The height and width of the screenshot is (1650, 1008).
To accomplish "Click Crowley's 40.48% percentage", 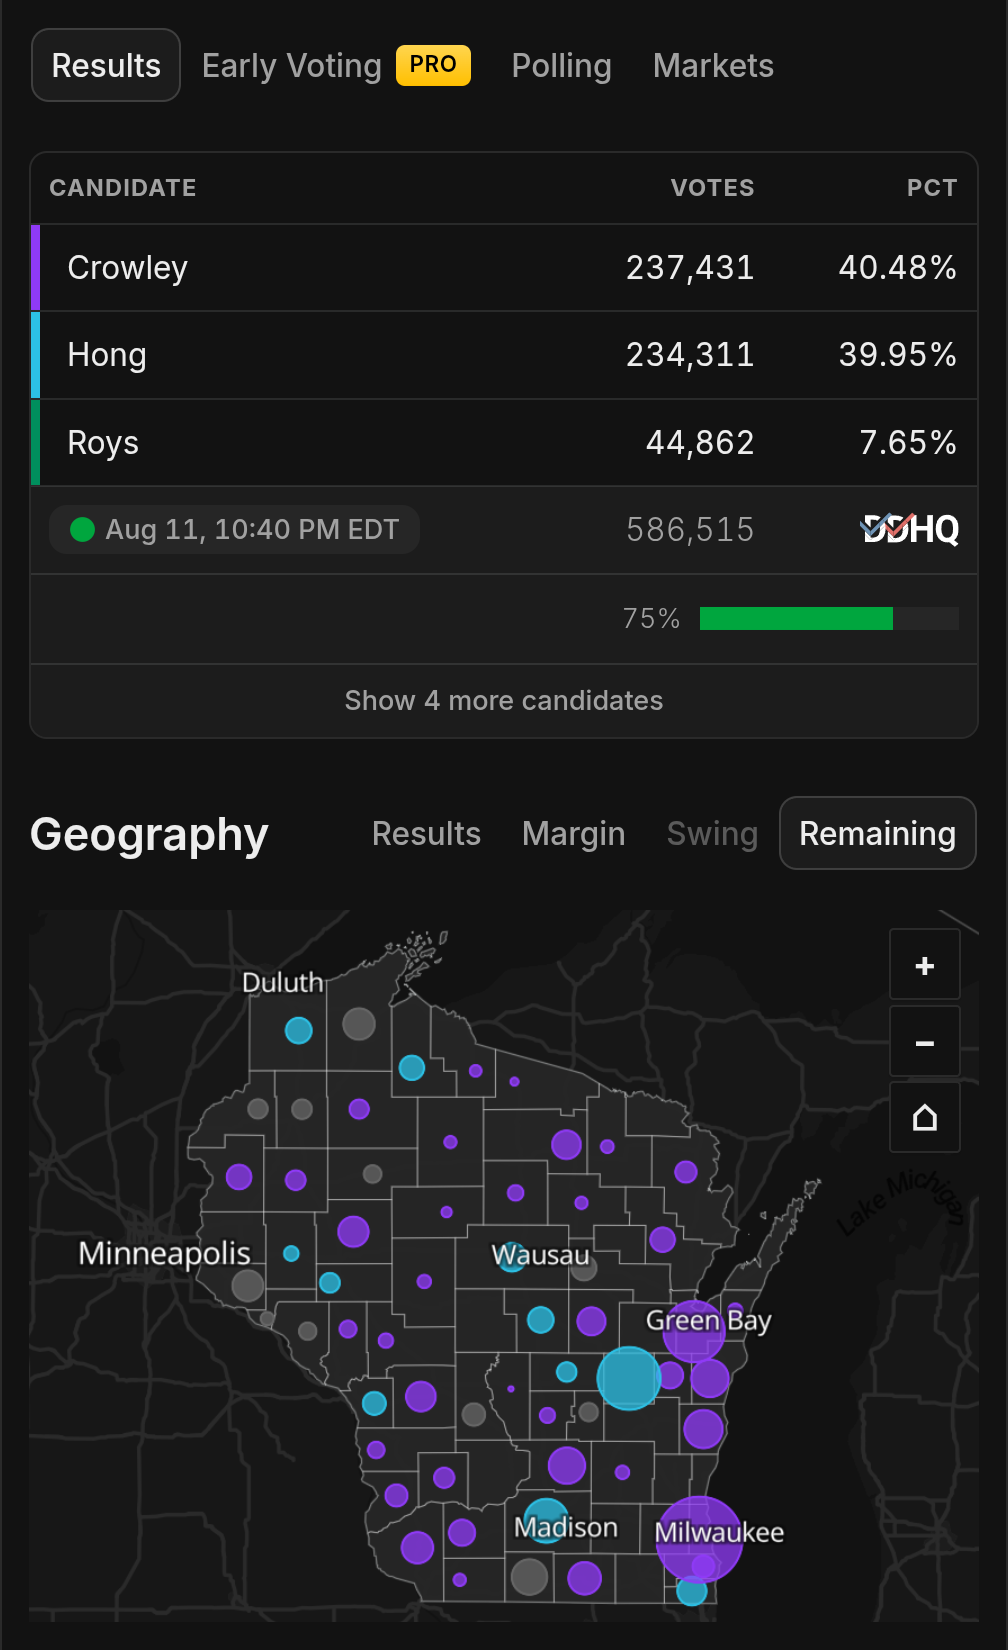I will (897, 267).
